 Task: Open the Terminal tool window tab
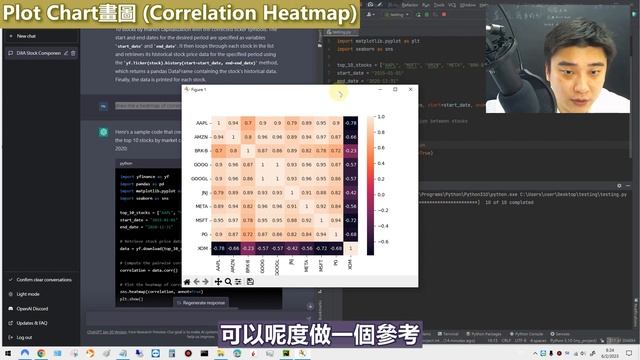[x=448, y=333]
